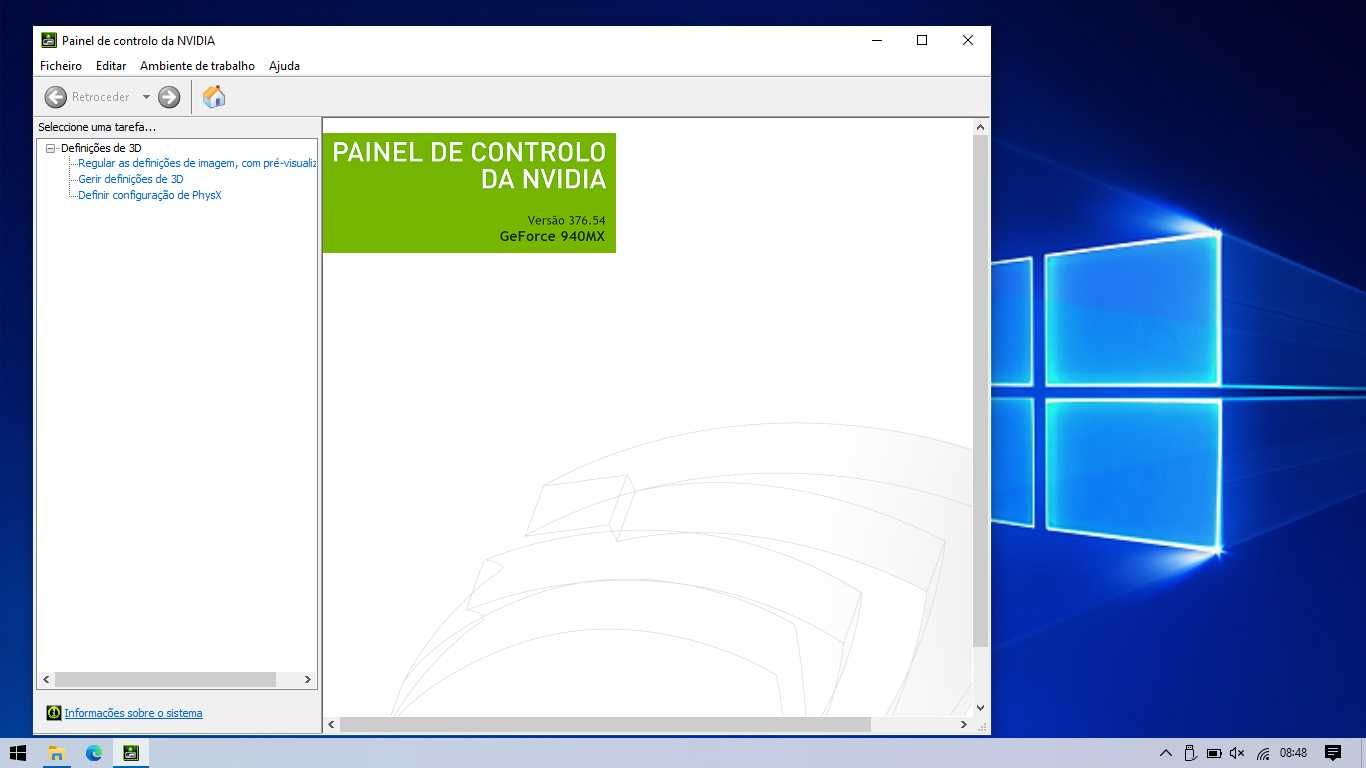Open the Ficheiro menu

click(61, 66)
